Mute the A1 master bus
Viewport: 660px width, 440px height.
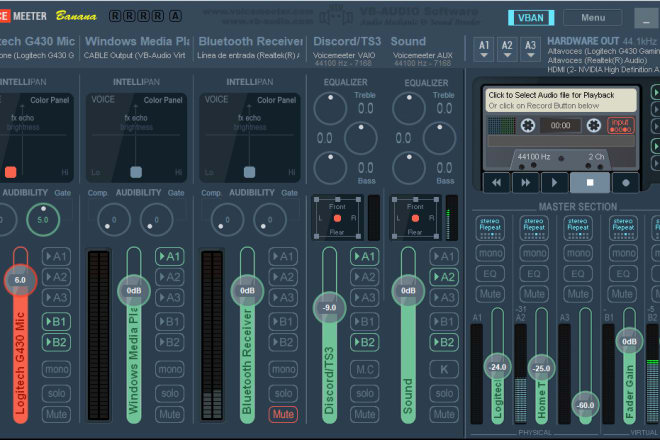490,293
